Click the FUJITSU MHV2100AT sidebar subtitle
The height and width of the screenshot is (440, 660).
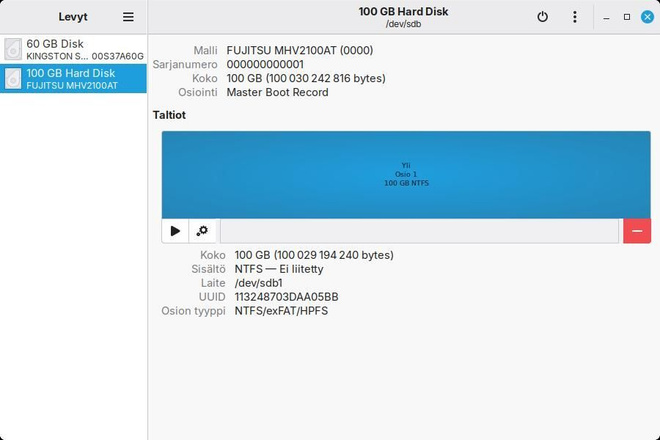[72, 85]
